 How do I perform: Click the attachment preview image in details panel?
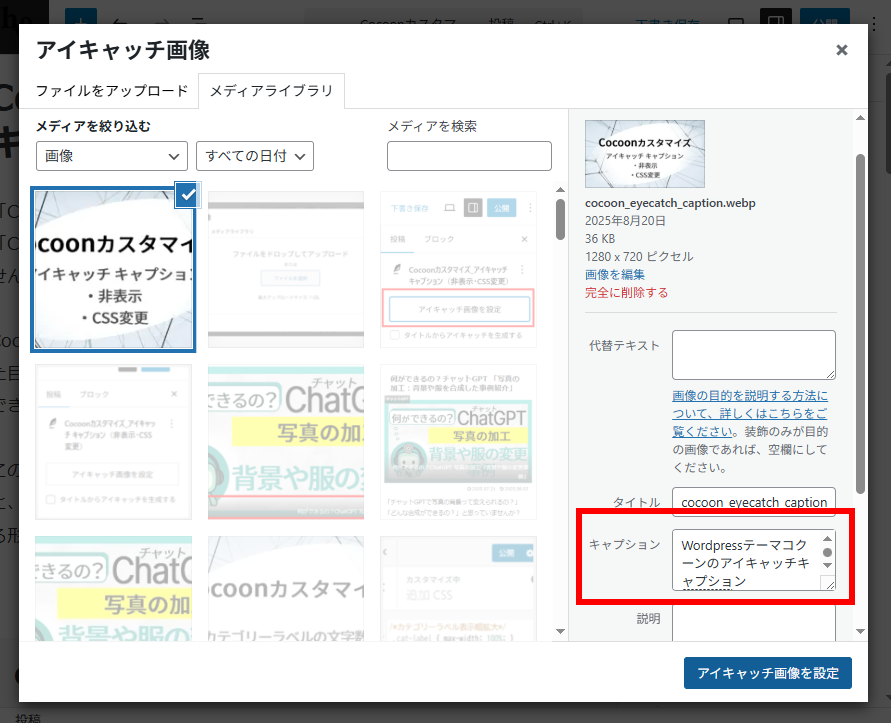(x=645, y=154)
